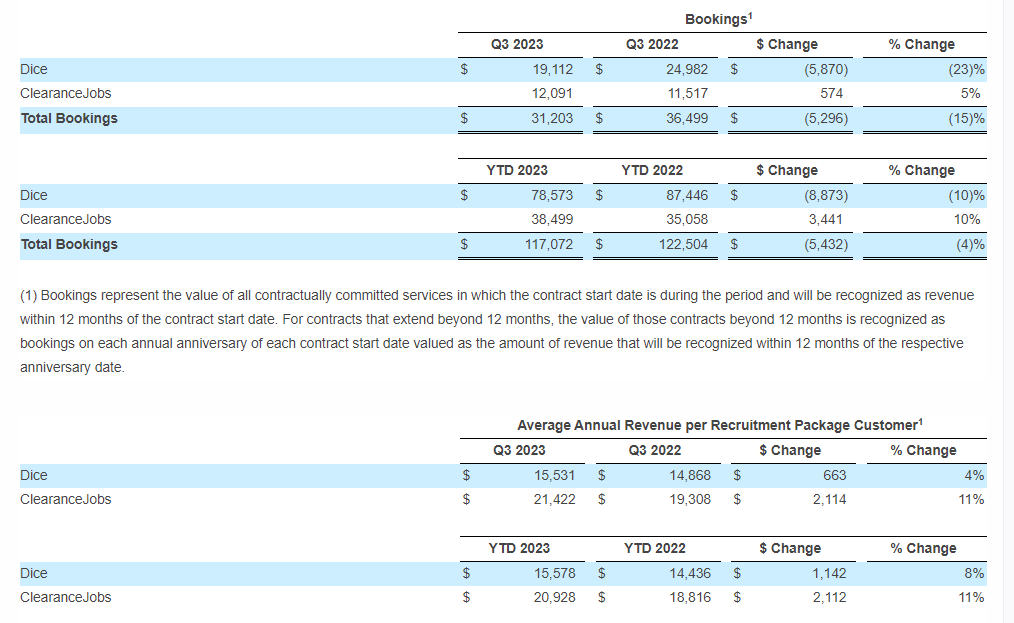Select the Dice Q3 2023 bookings value 19,112
This screenshot has height=623, width=1014.
553,69
